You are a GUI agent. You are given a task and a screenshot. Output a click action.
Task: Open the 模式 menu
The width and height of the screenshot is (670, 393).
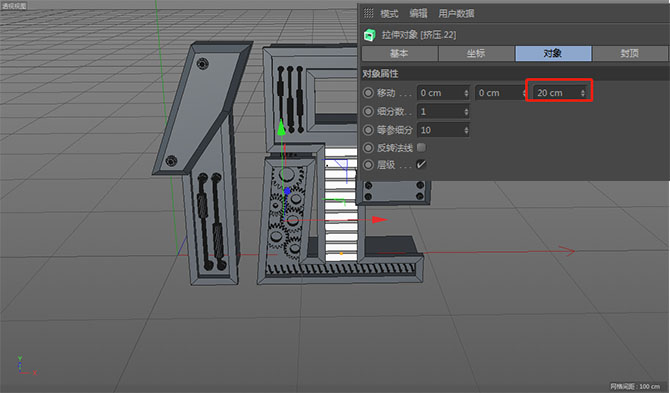coord(389,14)
